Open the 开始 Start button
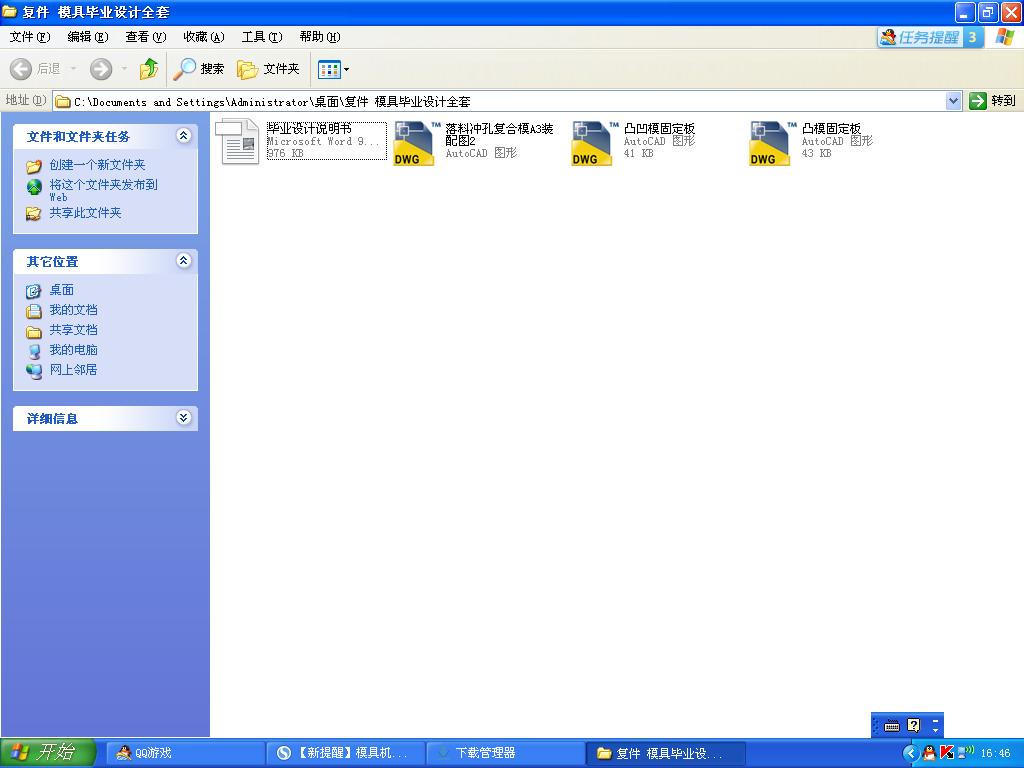The height and width of the screenshot is (768, 1024). pos(48,752)
